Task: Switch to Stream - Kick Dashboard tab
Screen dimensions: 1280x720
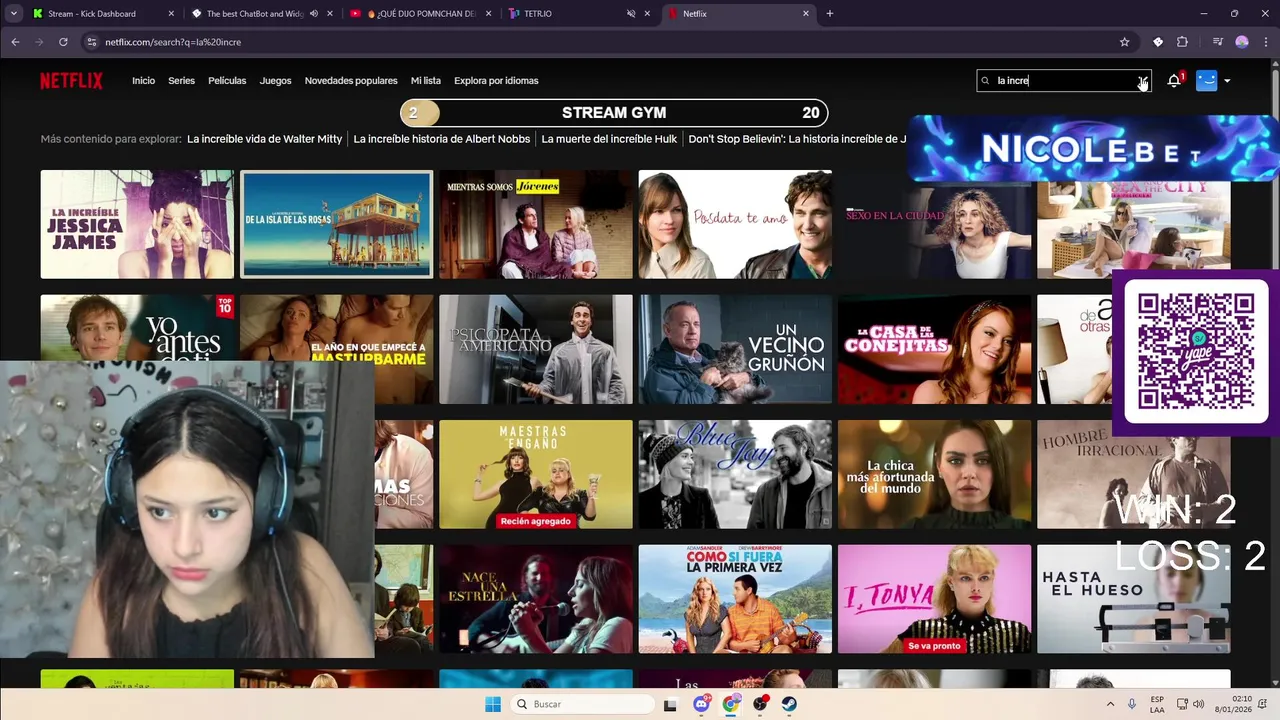Action: point(92,14)
